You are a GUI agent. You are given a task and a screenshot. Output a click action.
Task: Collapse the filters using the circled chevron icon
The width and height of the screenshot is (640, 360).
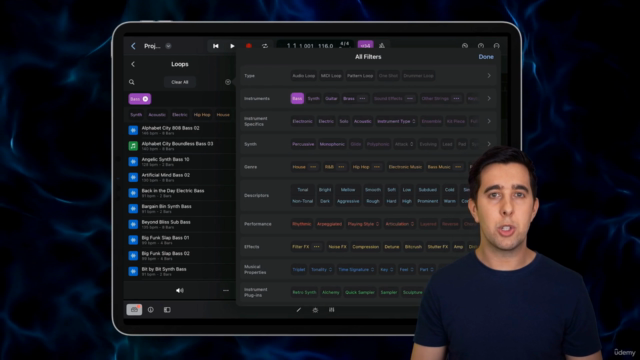point(228,82)
